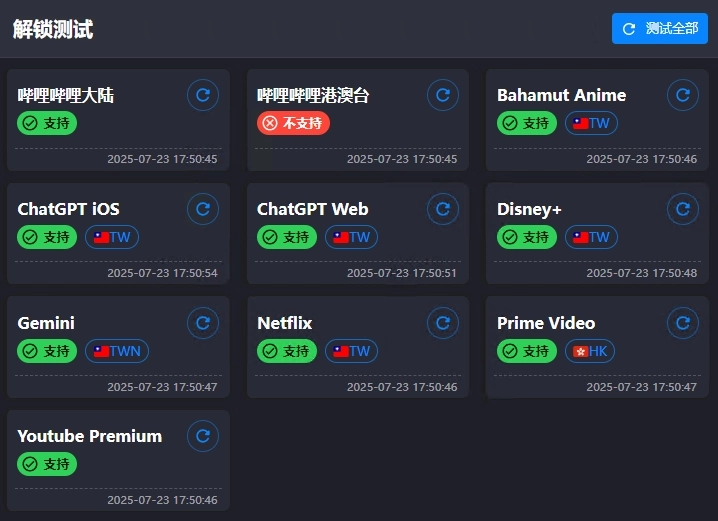Screen dimensions: 718x521
Task: Click TW region tag on ChatGPT iOS
Action: click(112, 237)
